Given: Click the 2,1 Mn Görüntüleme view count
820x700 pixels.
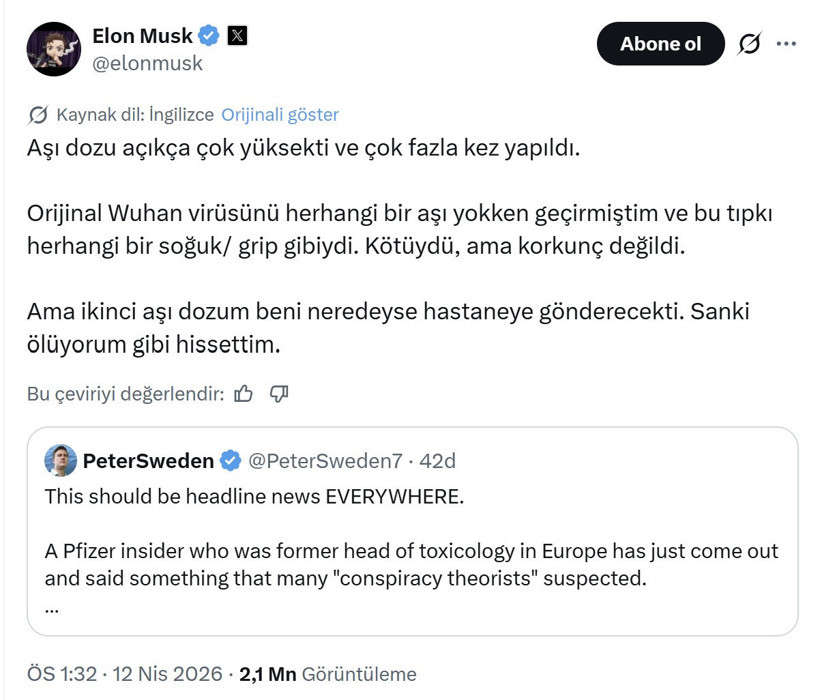Looking at the screenshot, I should pyautogui.click(x=328, y=674).
